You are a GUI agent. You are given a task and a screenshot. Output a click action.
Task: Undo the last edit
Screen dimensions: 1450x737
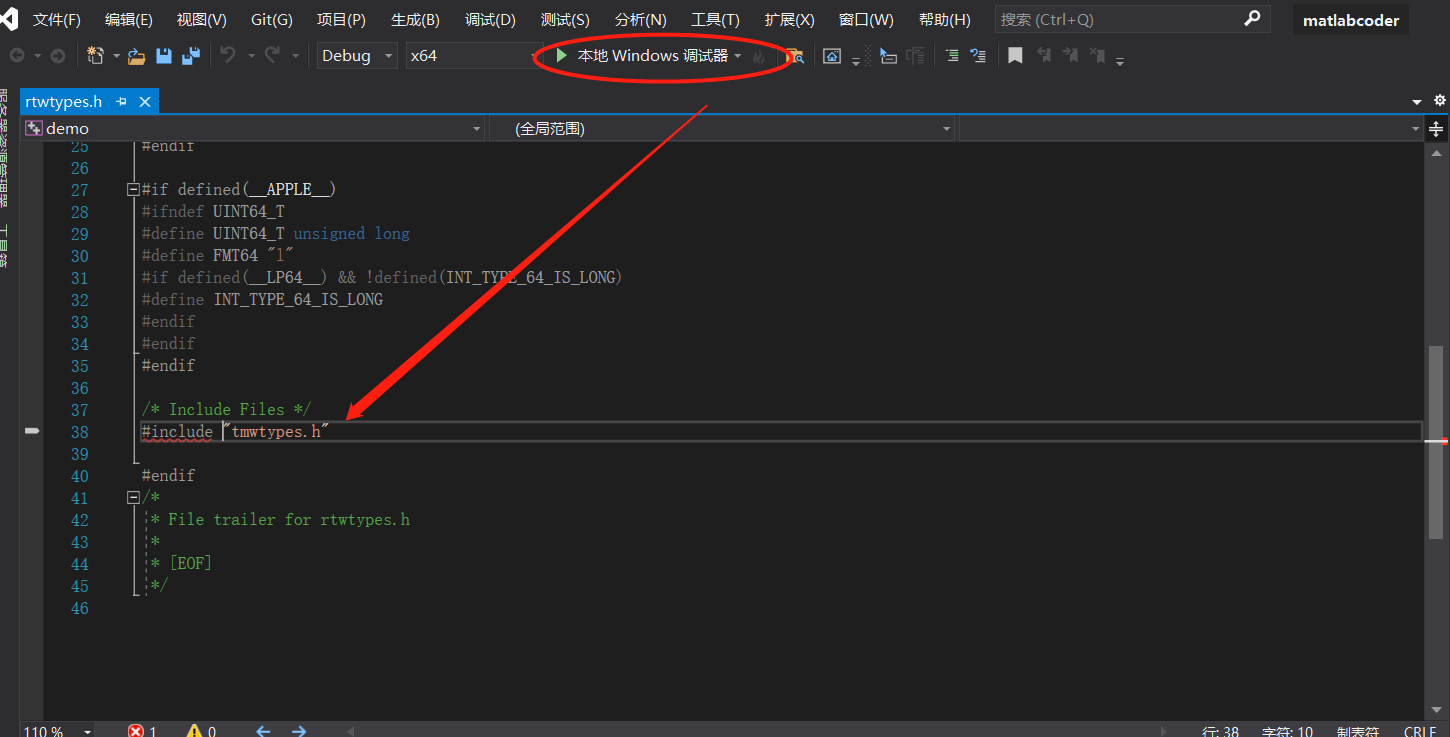point(228,55)
